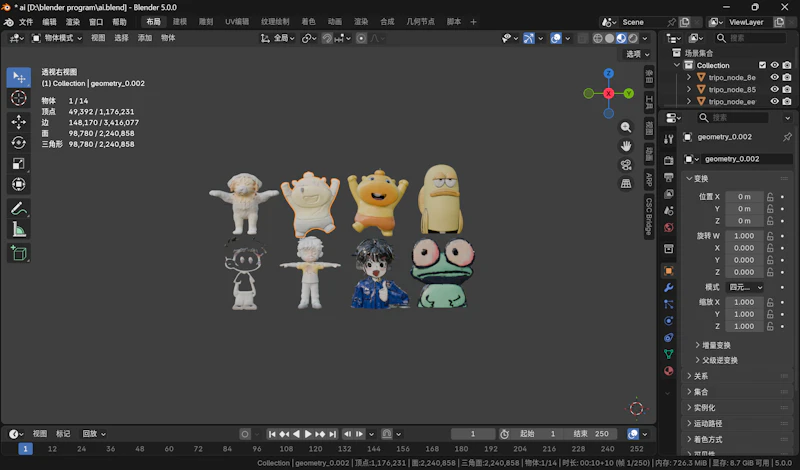The image size is (800, 470).
Task: Click the blue Z axis gizmo ball
Action: click(609, 73)
